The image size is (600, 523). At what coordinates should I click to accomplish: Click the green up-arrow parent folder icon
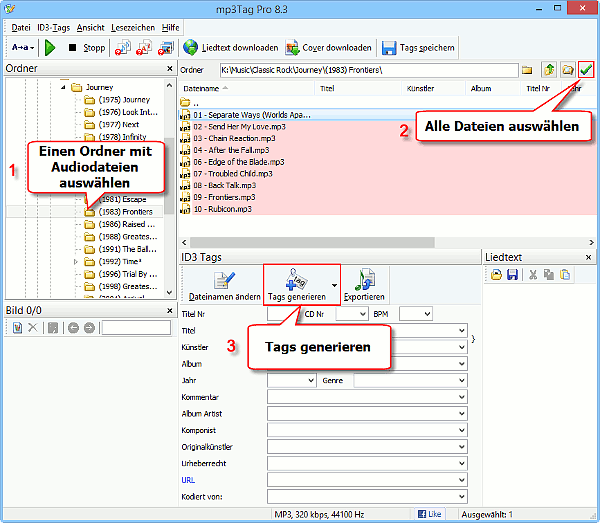549,70
